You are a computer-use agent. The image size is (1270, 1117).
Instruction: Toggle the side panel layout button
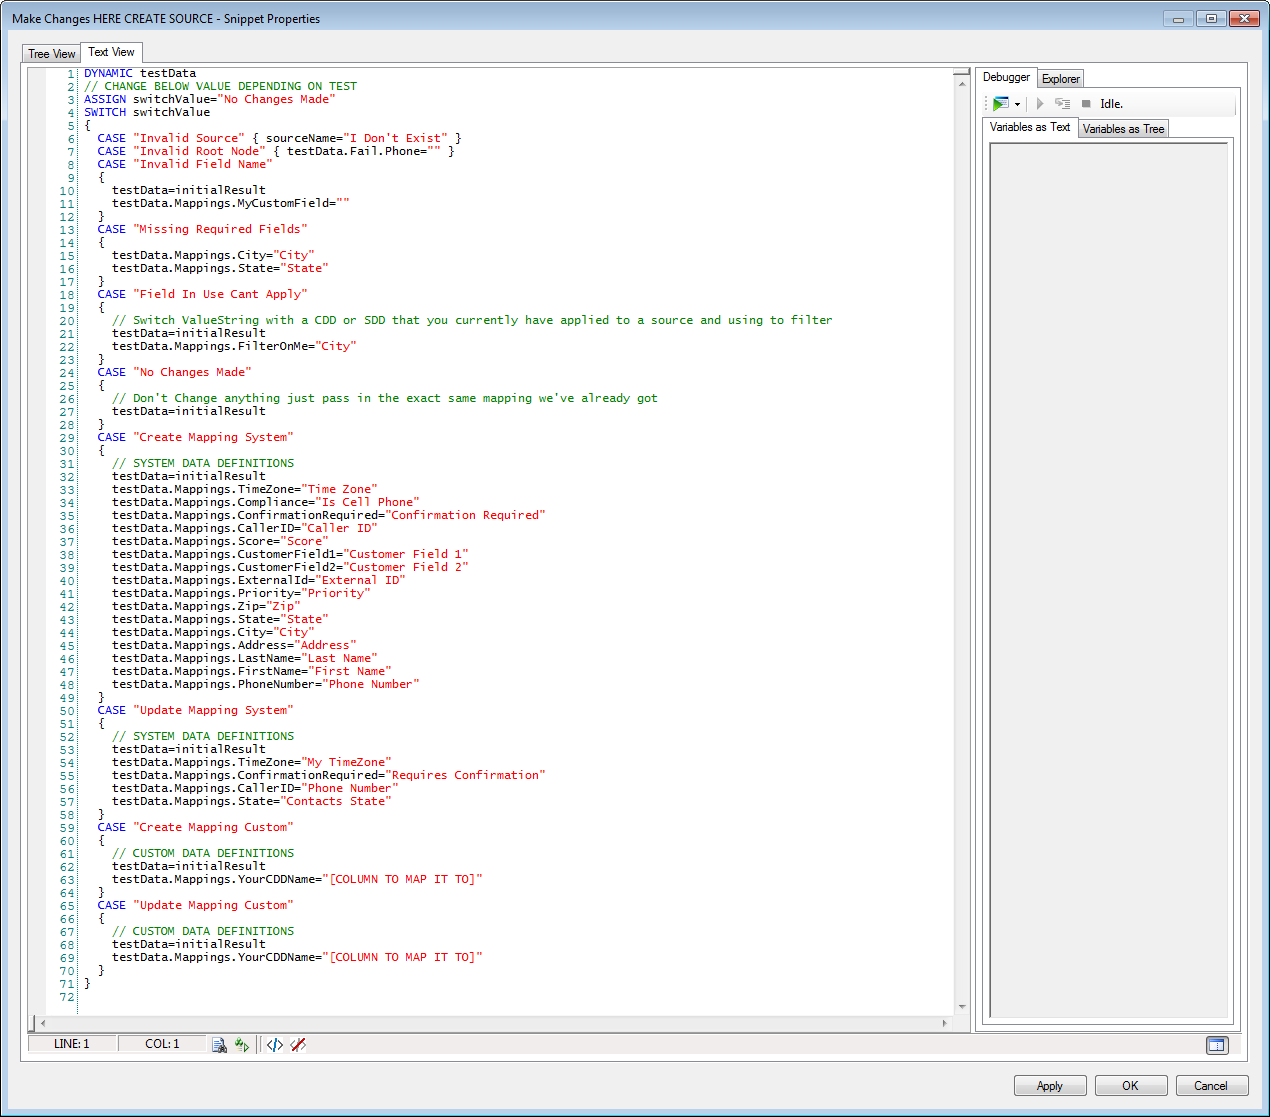point(1216,1045)
